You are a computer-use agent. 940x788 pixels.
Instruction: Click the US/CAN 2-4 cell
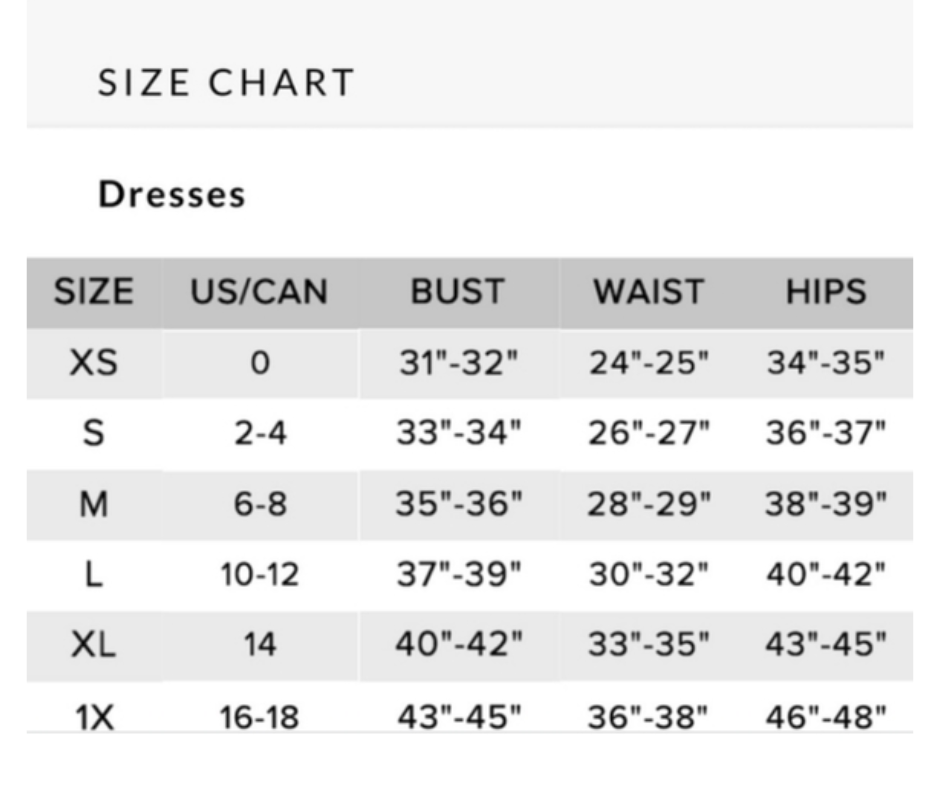click(x=259, y=434)
